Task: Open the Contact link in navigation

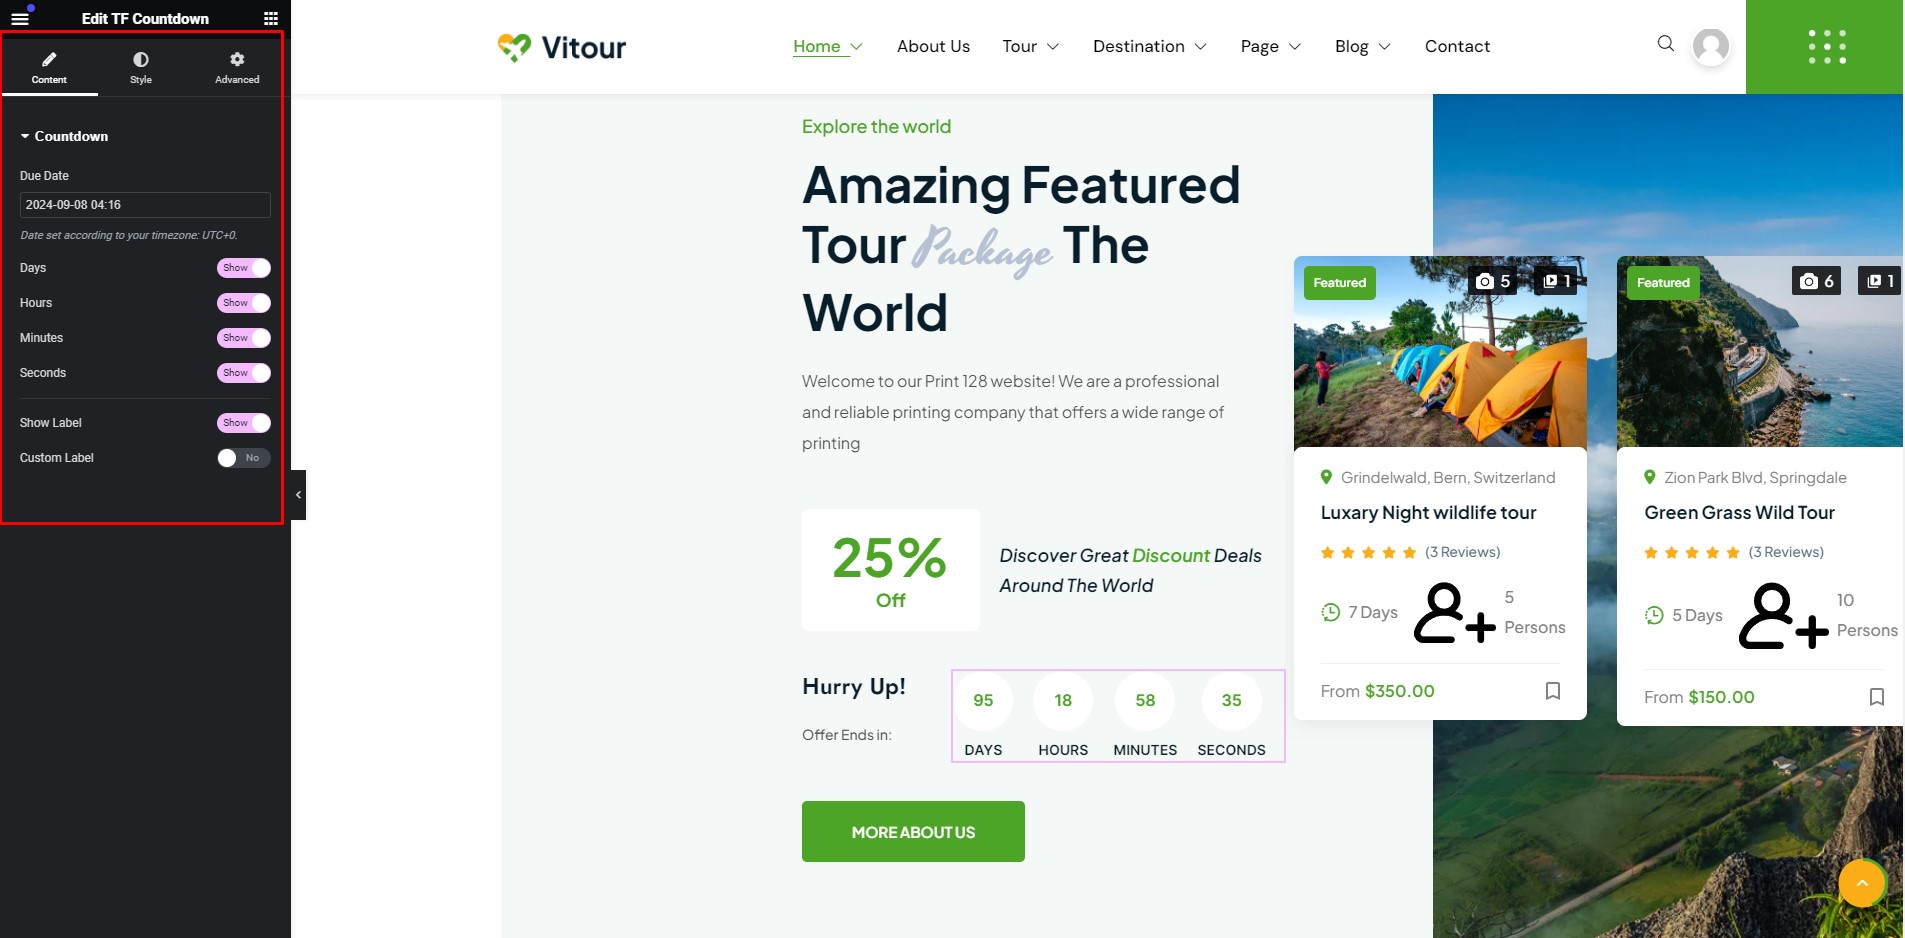Action: (1457, 46)
